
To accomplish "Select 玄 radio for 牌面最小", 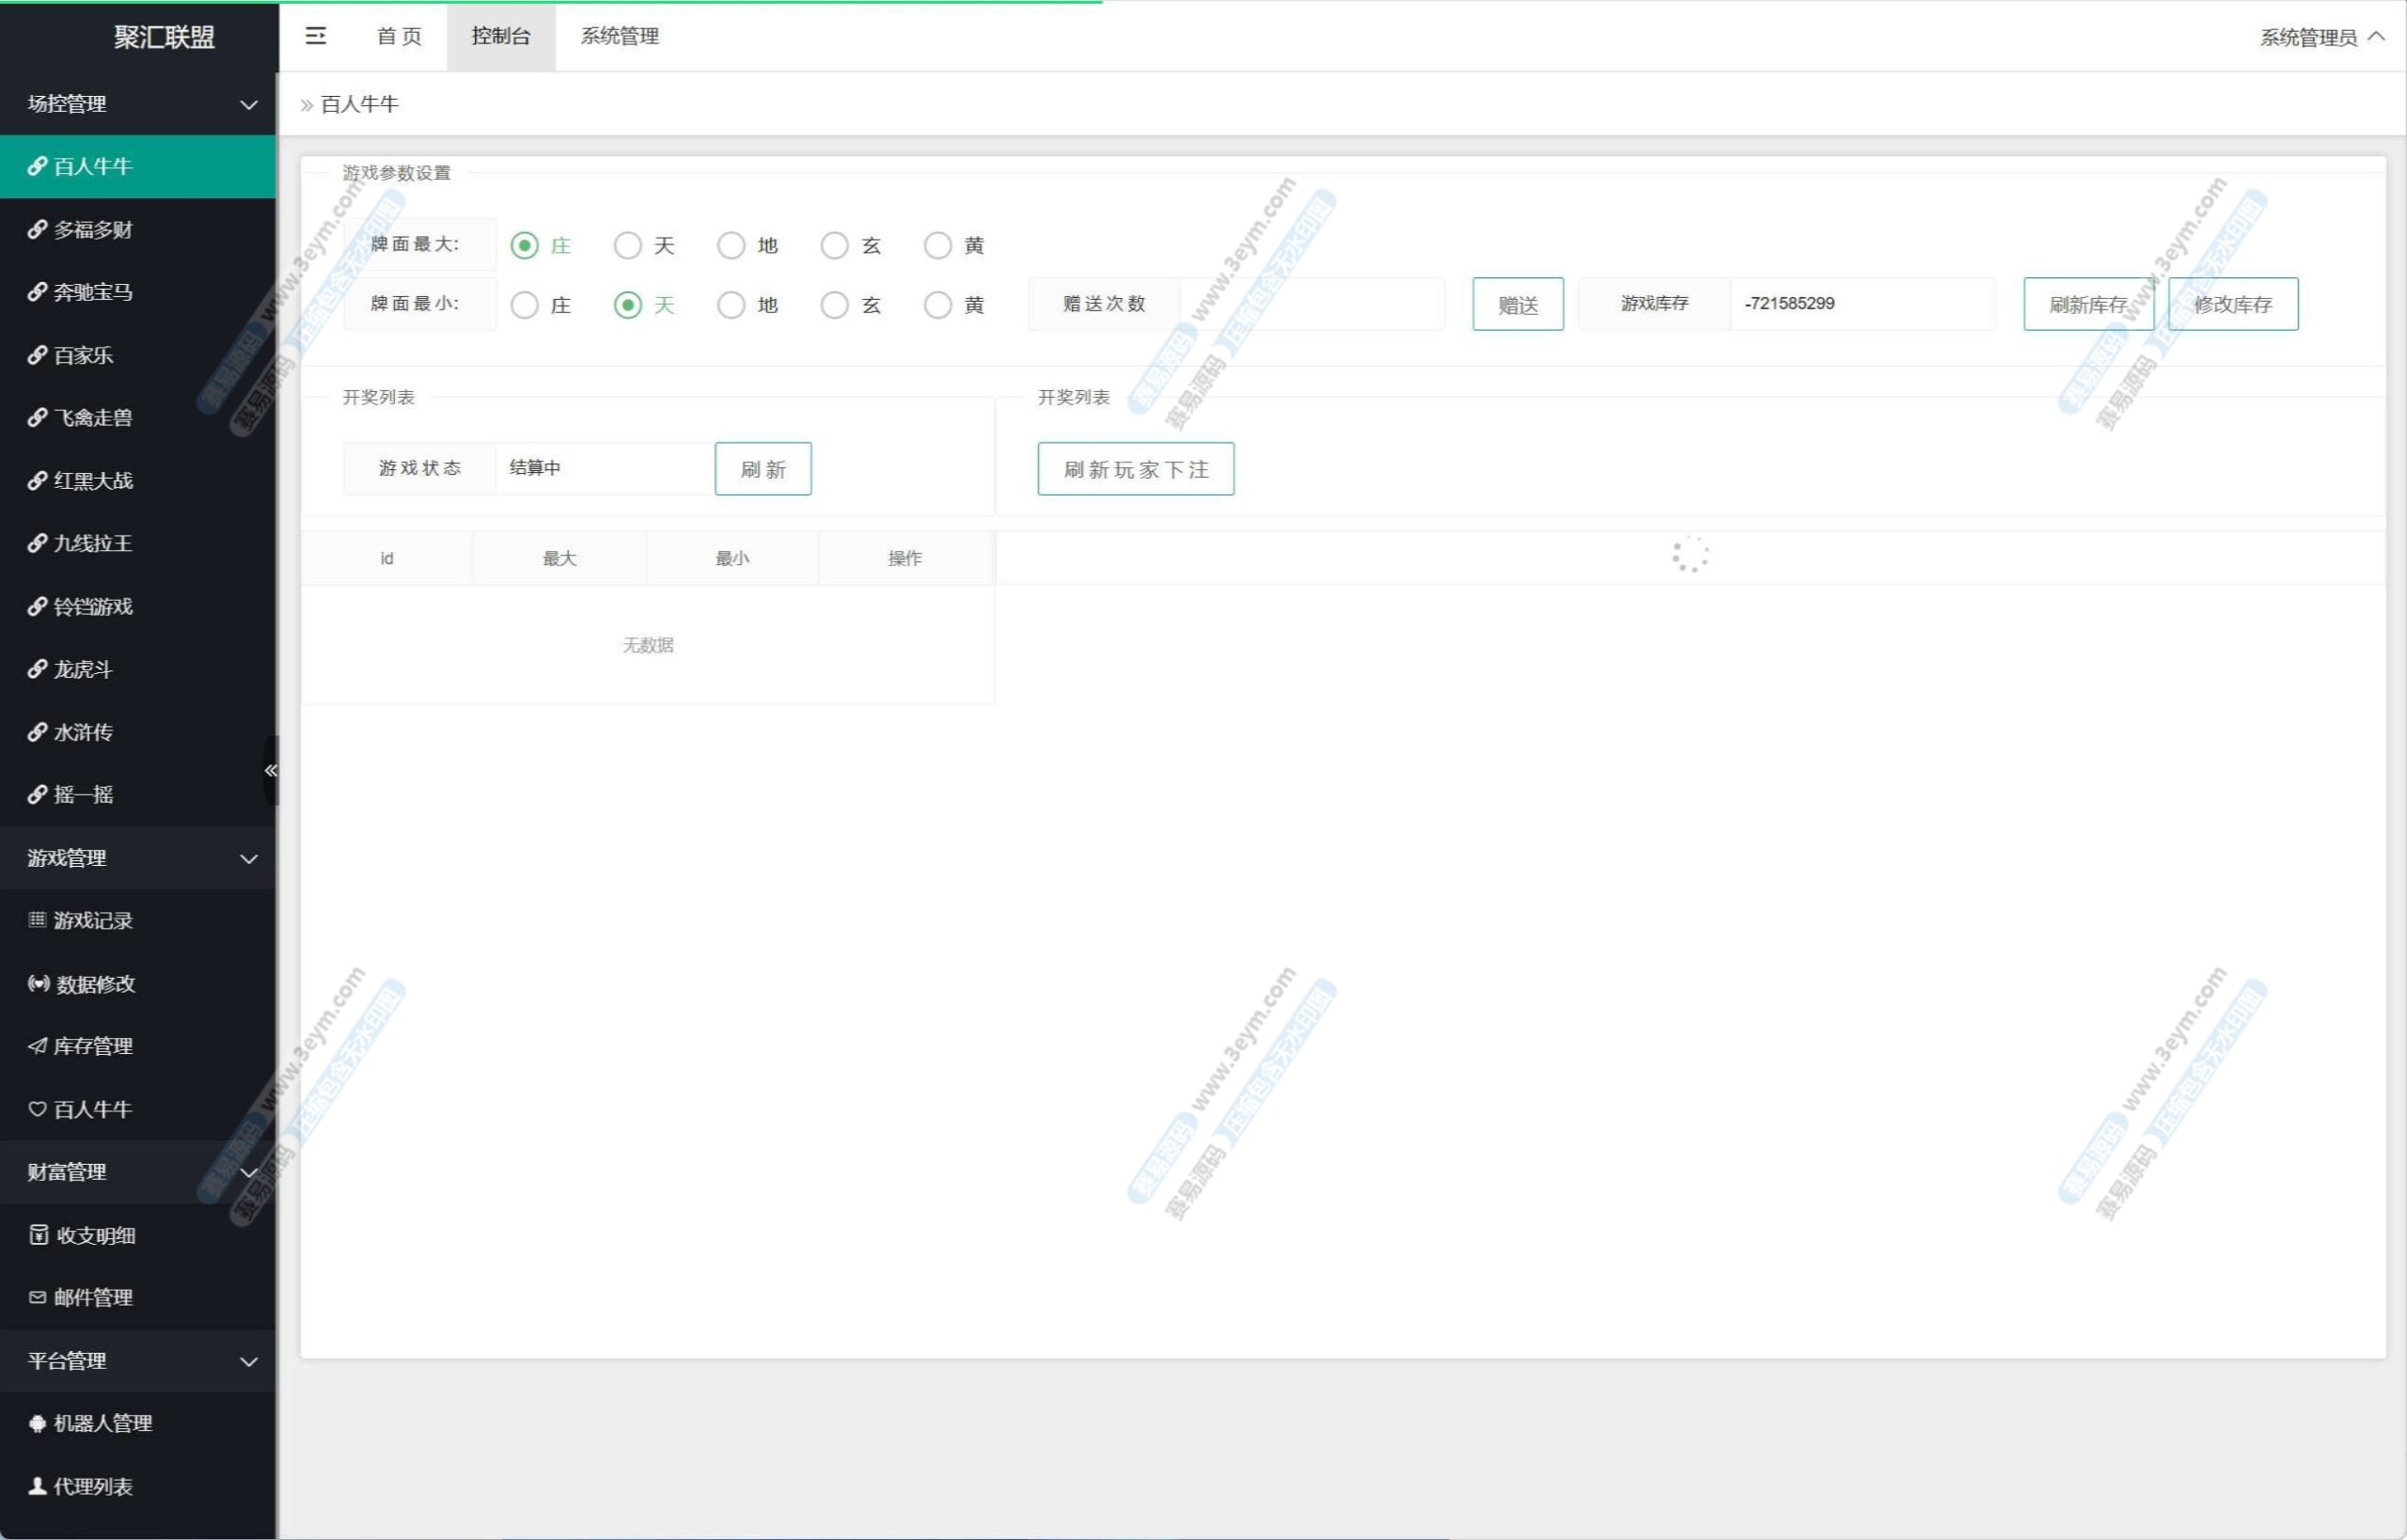I will coord(834,304).
